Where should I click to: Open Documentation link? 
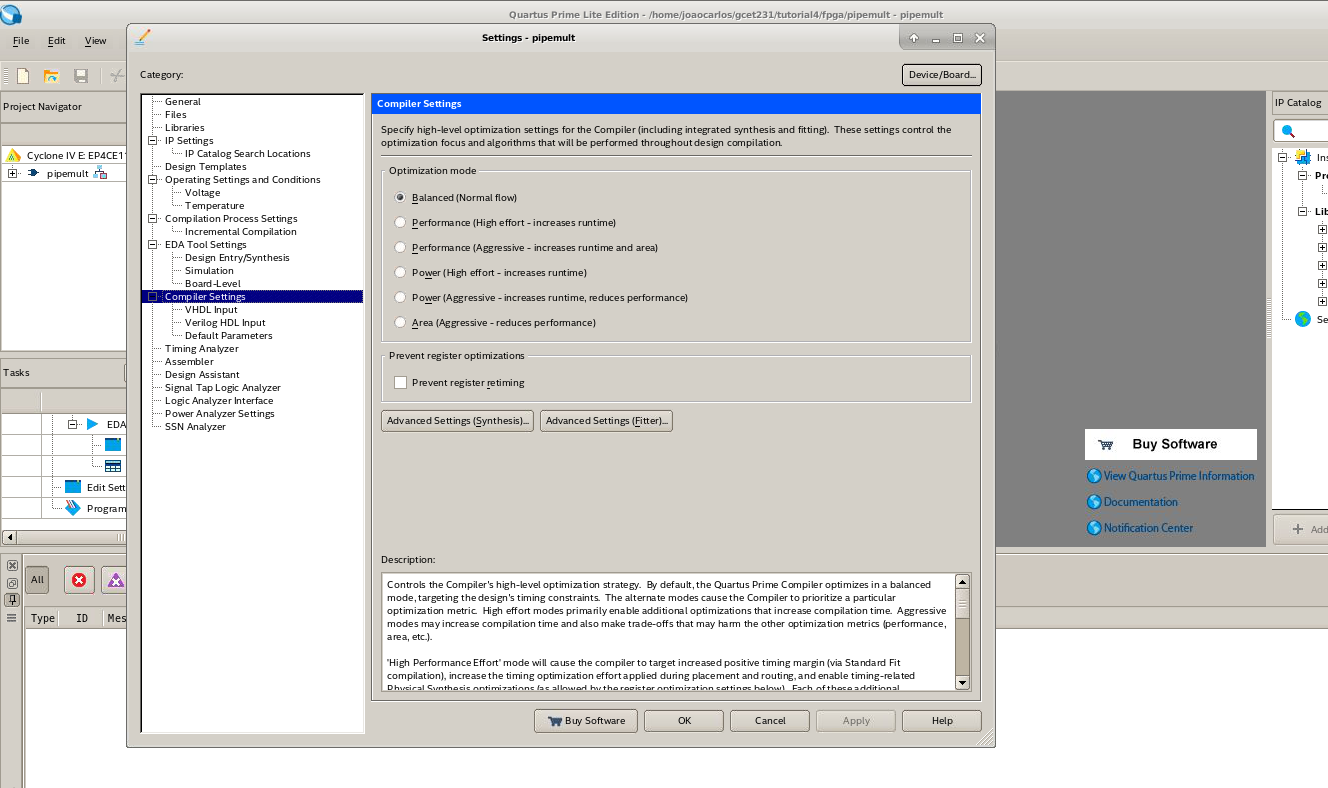1140,502
